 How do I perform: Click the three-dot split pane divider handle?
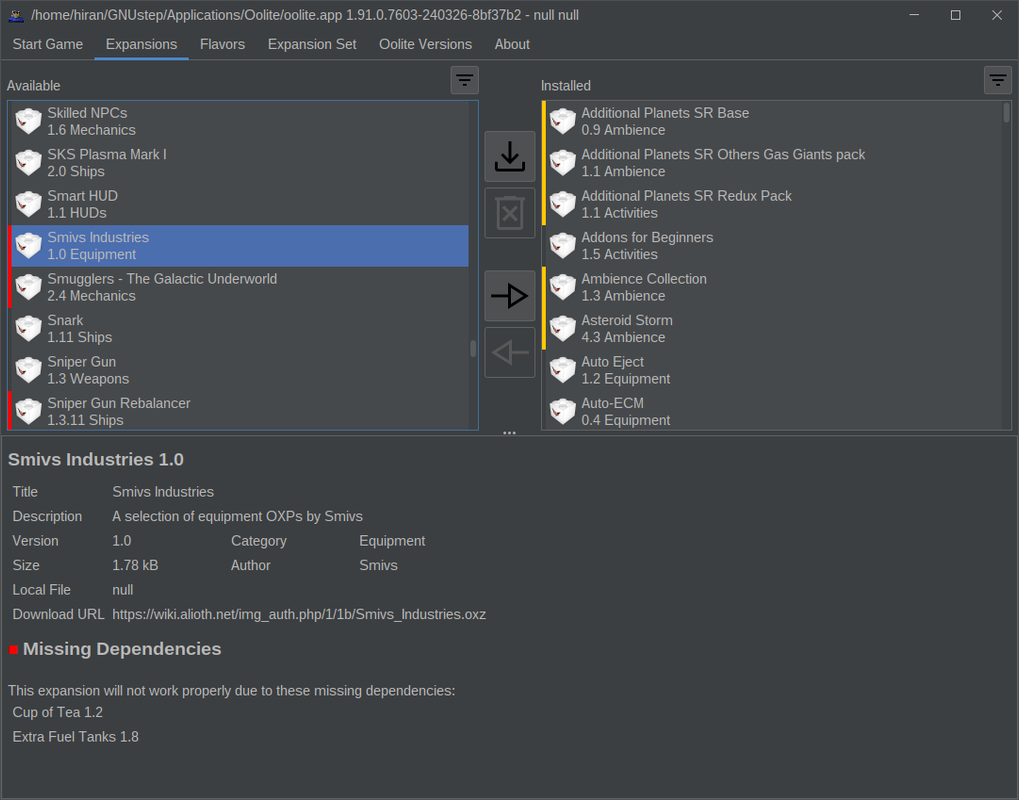pyautogui.click(x=510, y=433)
